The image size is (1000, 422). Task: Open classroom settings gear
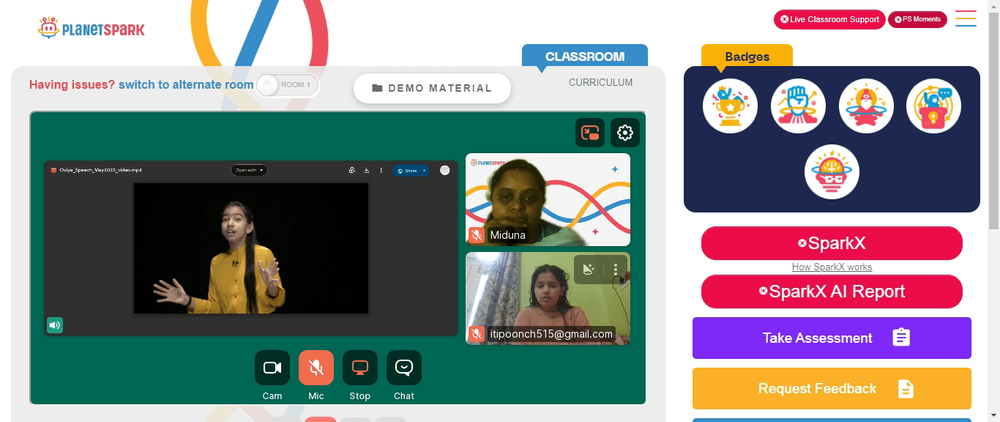click(625, 133)
